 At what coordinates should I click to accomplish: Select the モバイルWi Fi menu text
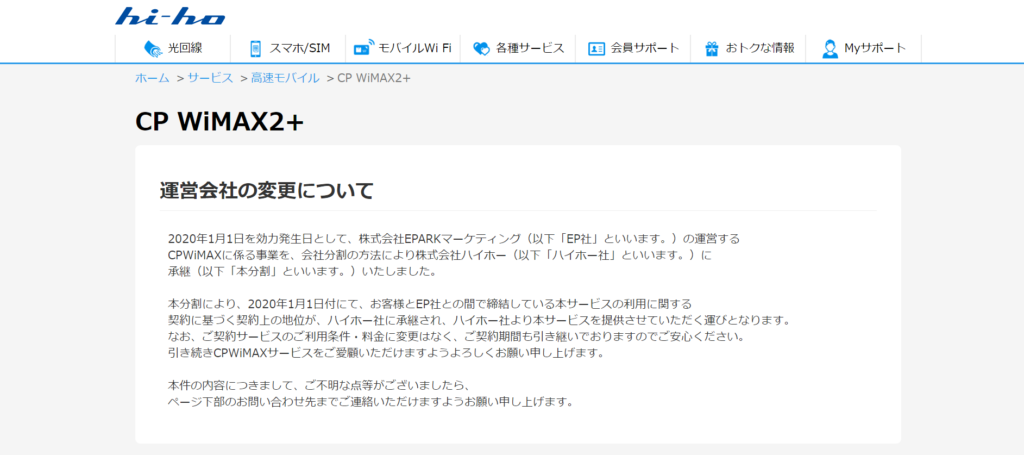(x=415, y=48)
